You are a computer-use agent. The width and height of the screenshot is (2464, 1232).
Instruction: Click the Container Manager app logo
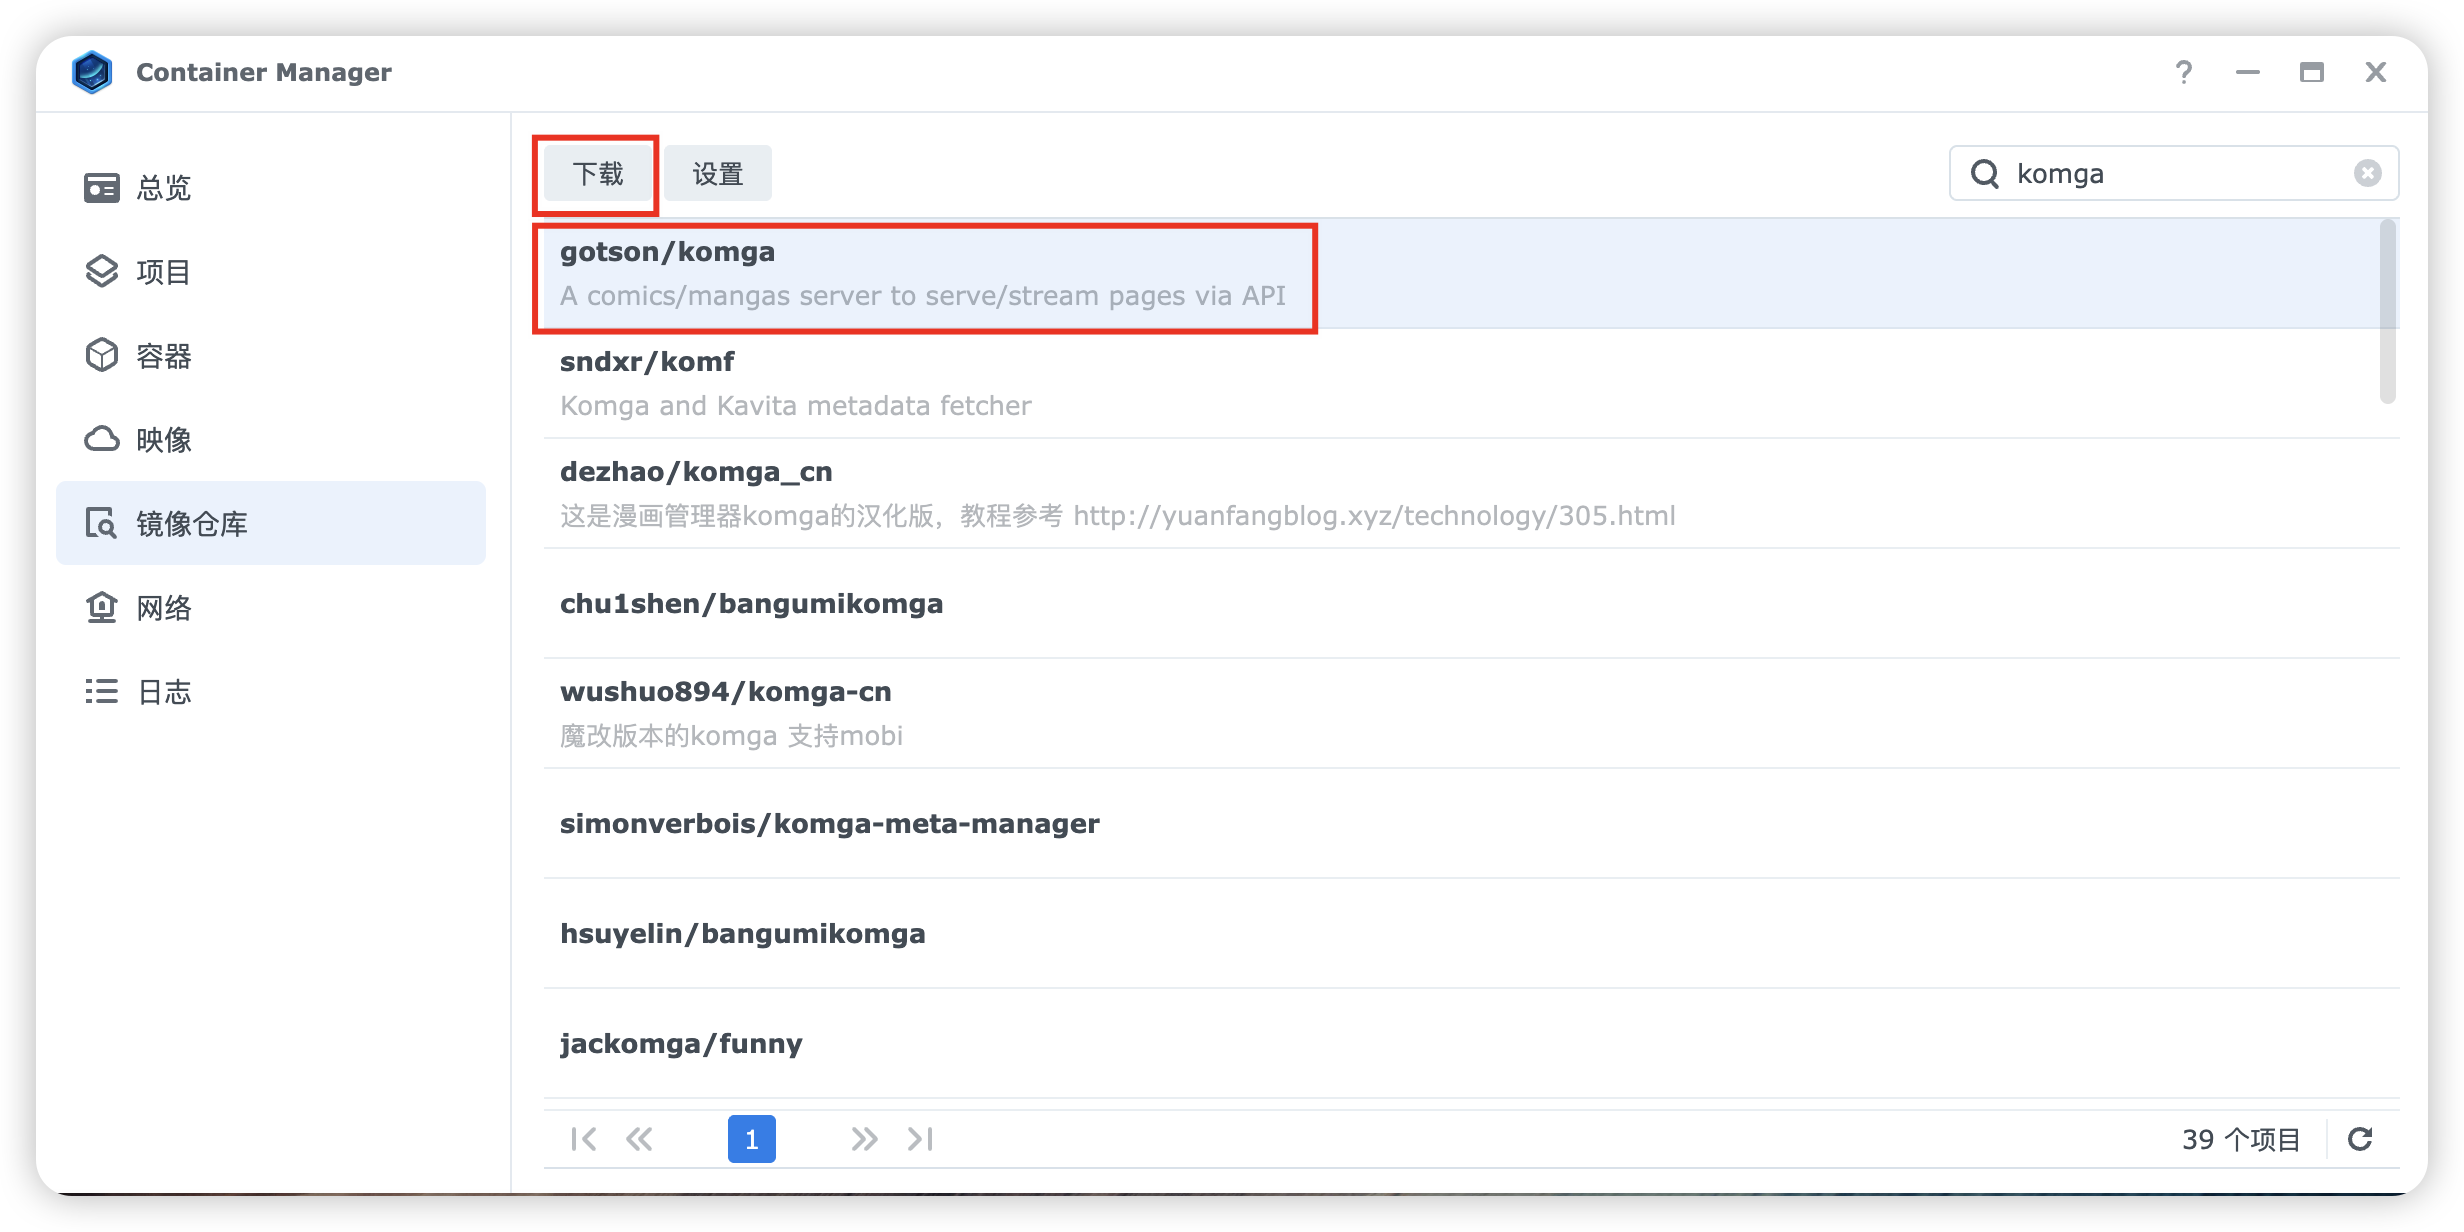pyautogui.click(x=92, y=72)
